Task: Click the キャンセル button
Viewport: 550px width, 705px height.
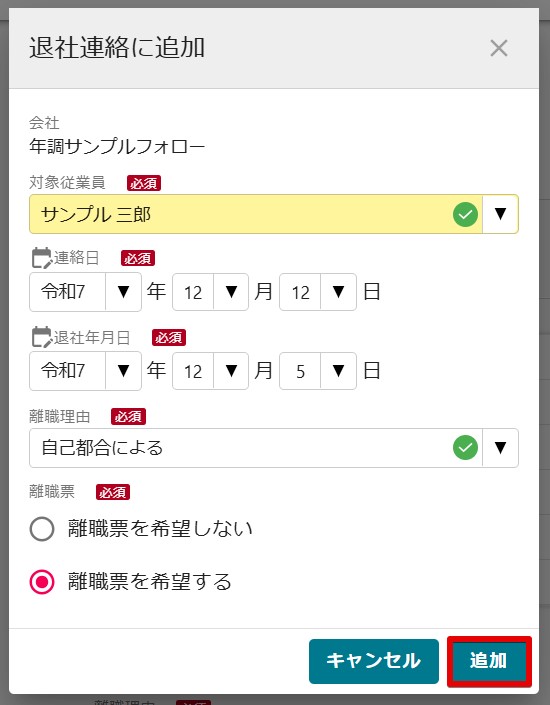Action: point(374,661)
